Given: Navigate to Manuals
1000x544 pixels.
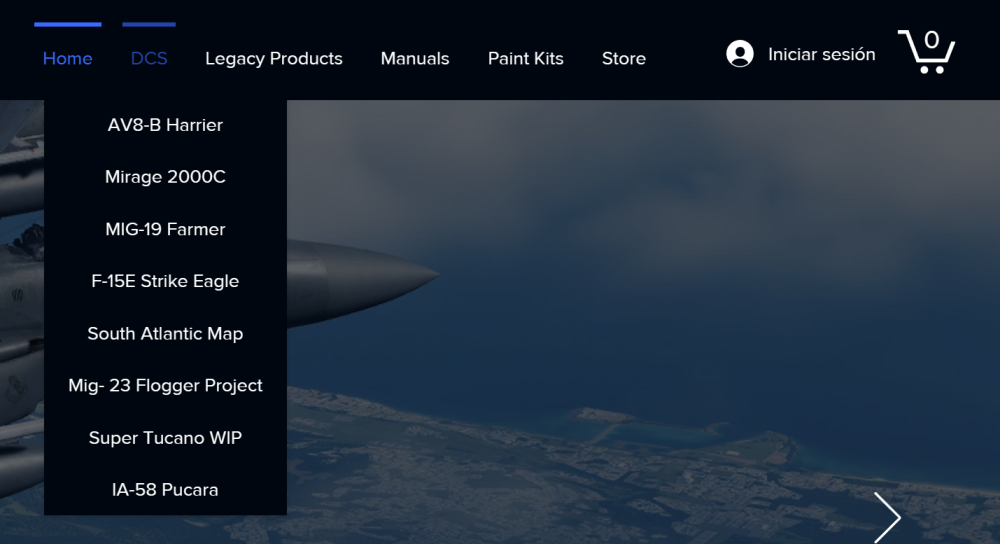Looking at the screenshot, I should (415, 59).
